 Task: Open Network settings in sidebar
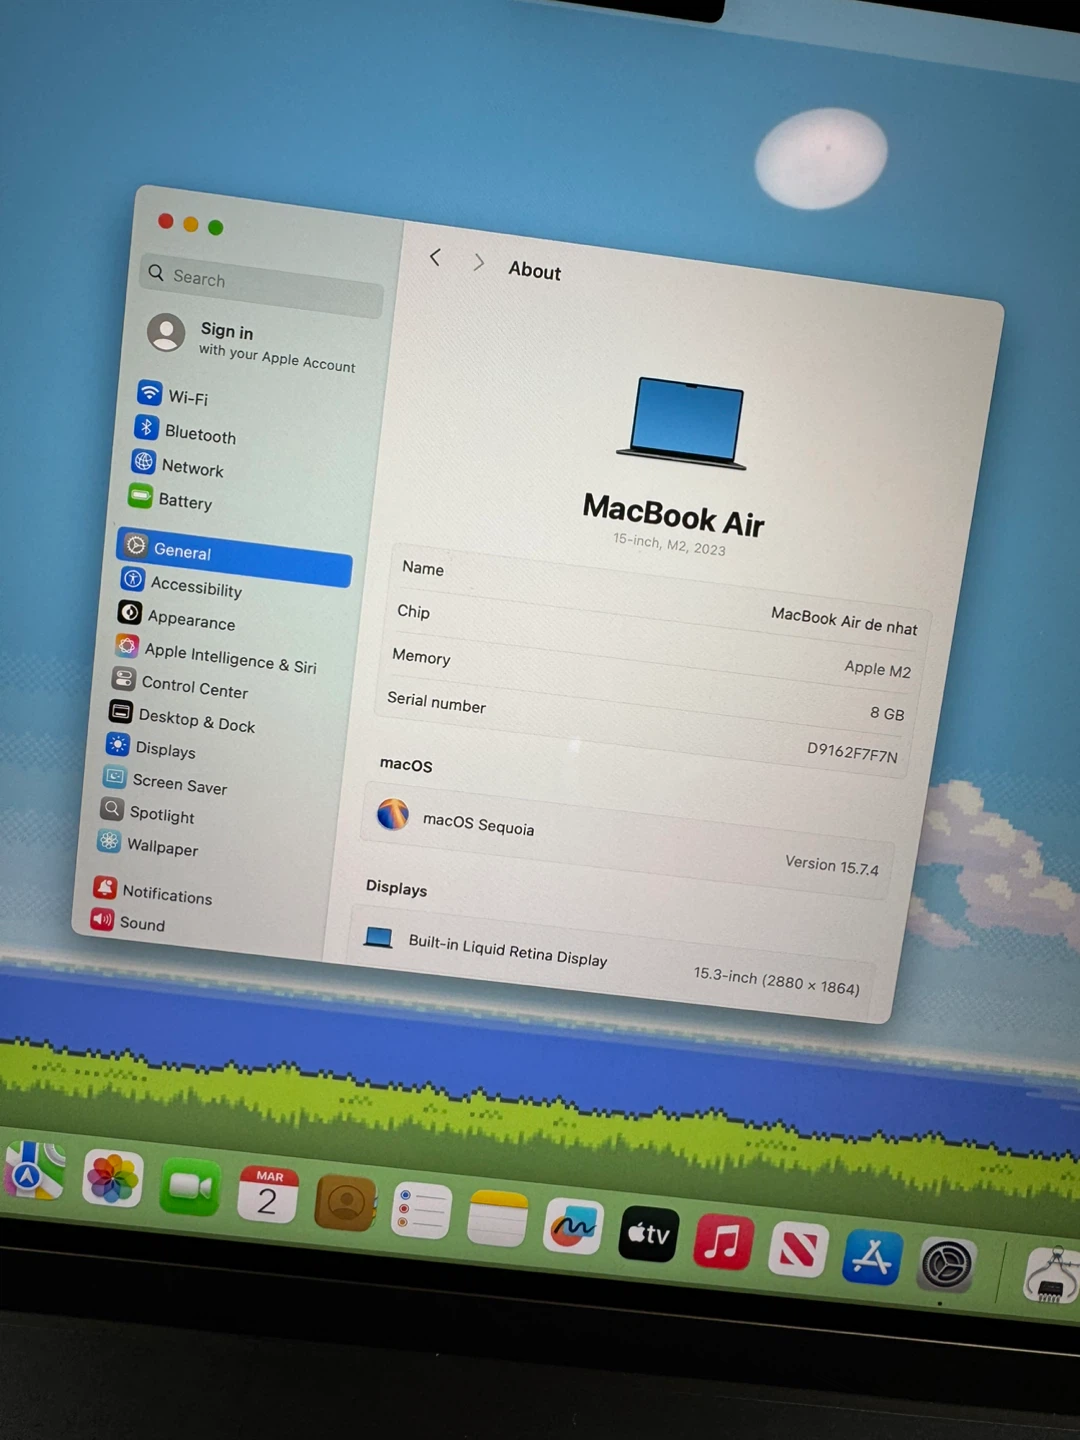point(178,465)
